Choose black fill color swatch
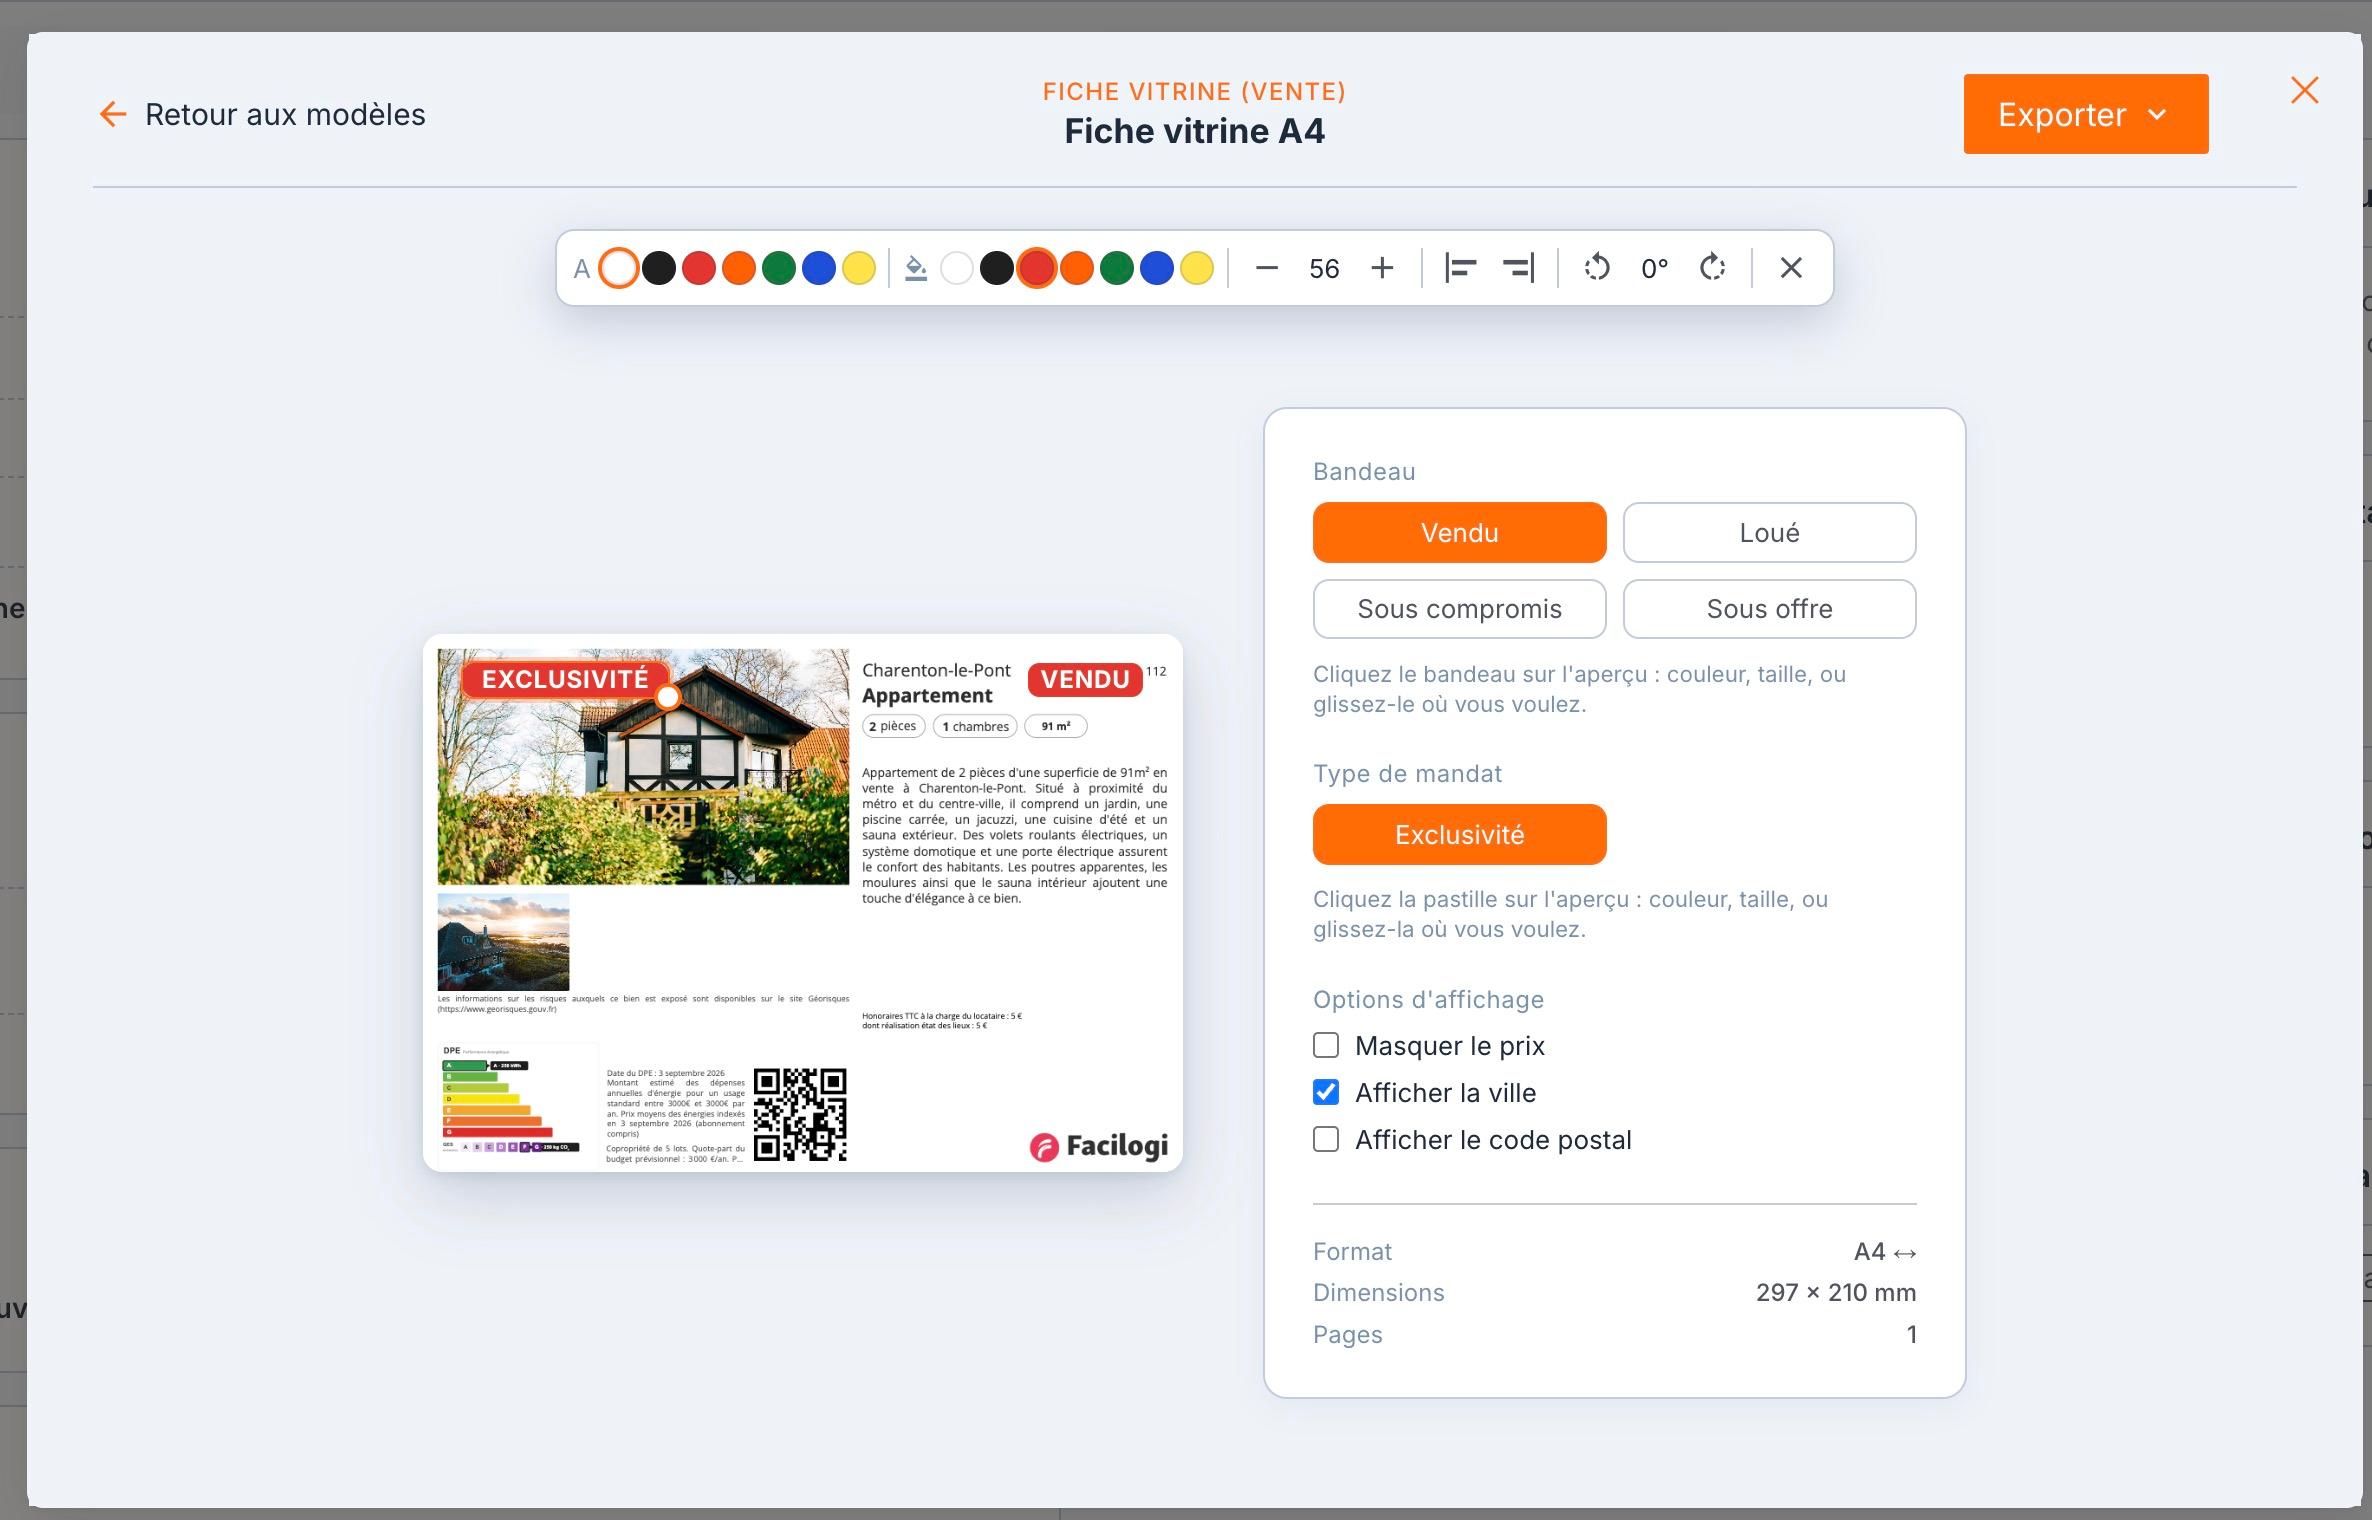Screen dimensions: 2372x1520 (x=997, y=268)
